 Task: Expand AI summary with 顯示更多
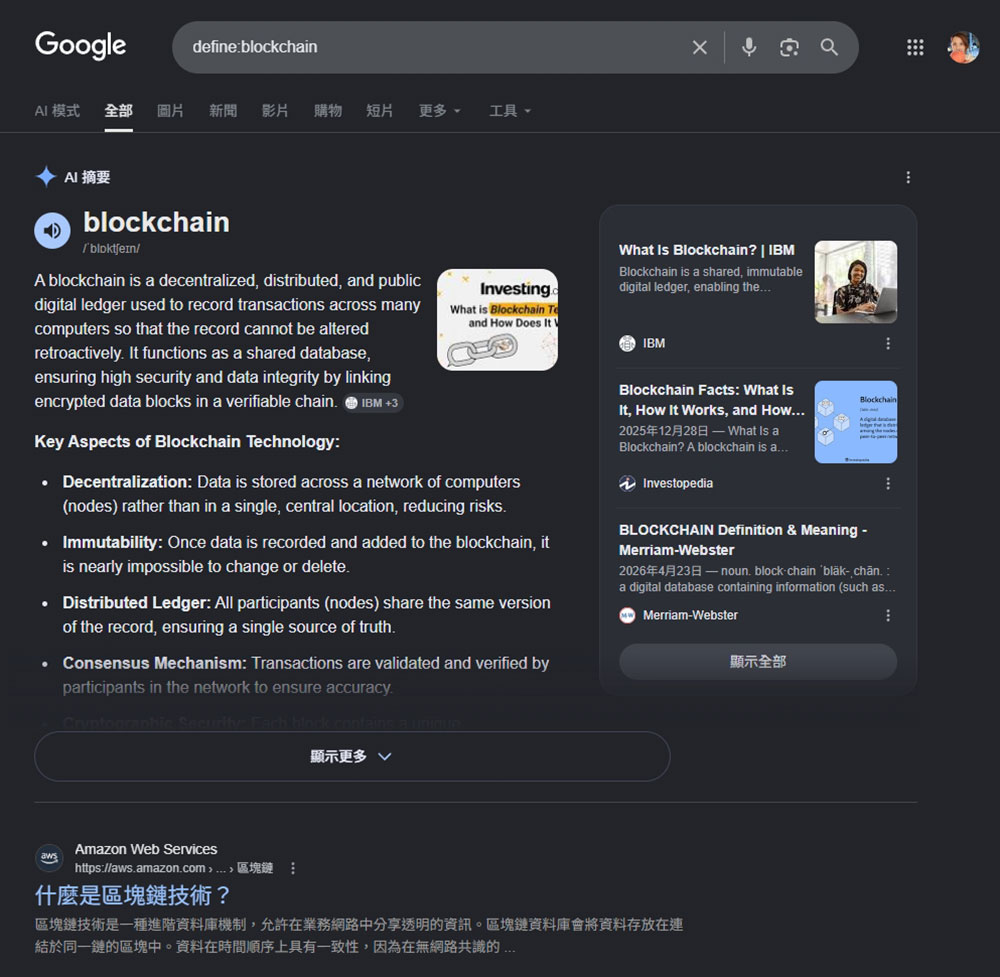tap(352, 756)
